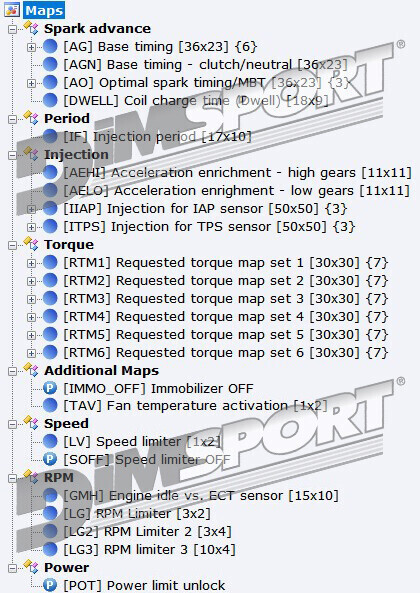This screenshot has height=593, width=420.
Task: Click the Additional Maps category icon
Action: (31, 370)
